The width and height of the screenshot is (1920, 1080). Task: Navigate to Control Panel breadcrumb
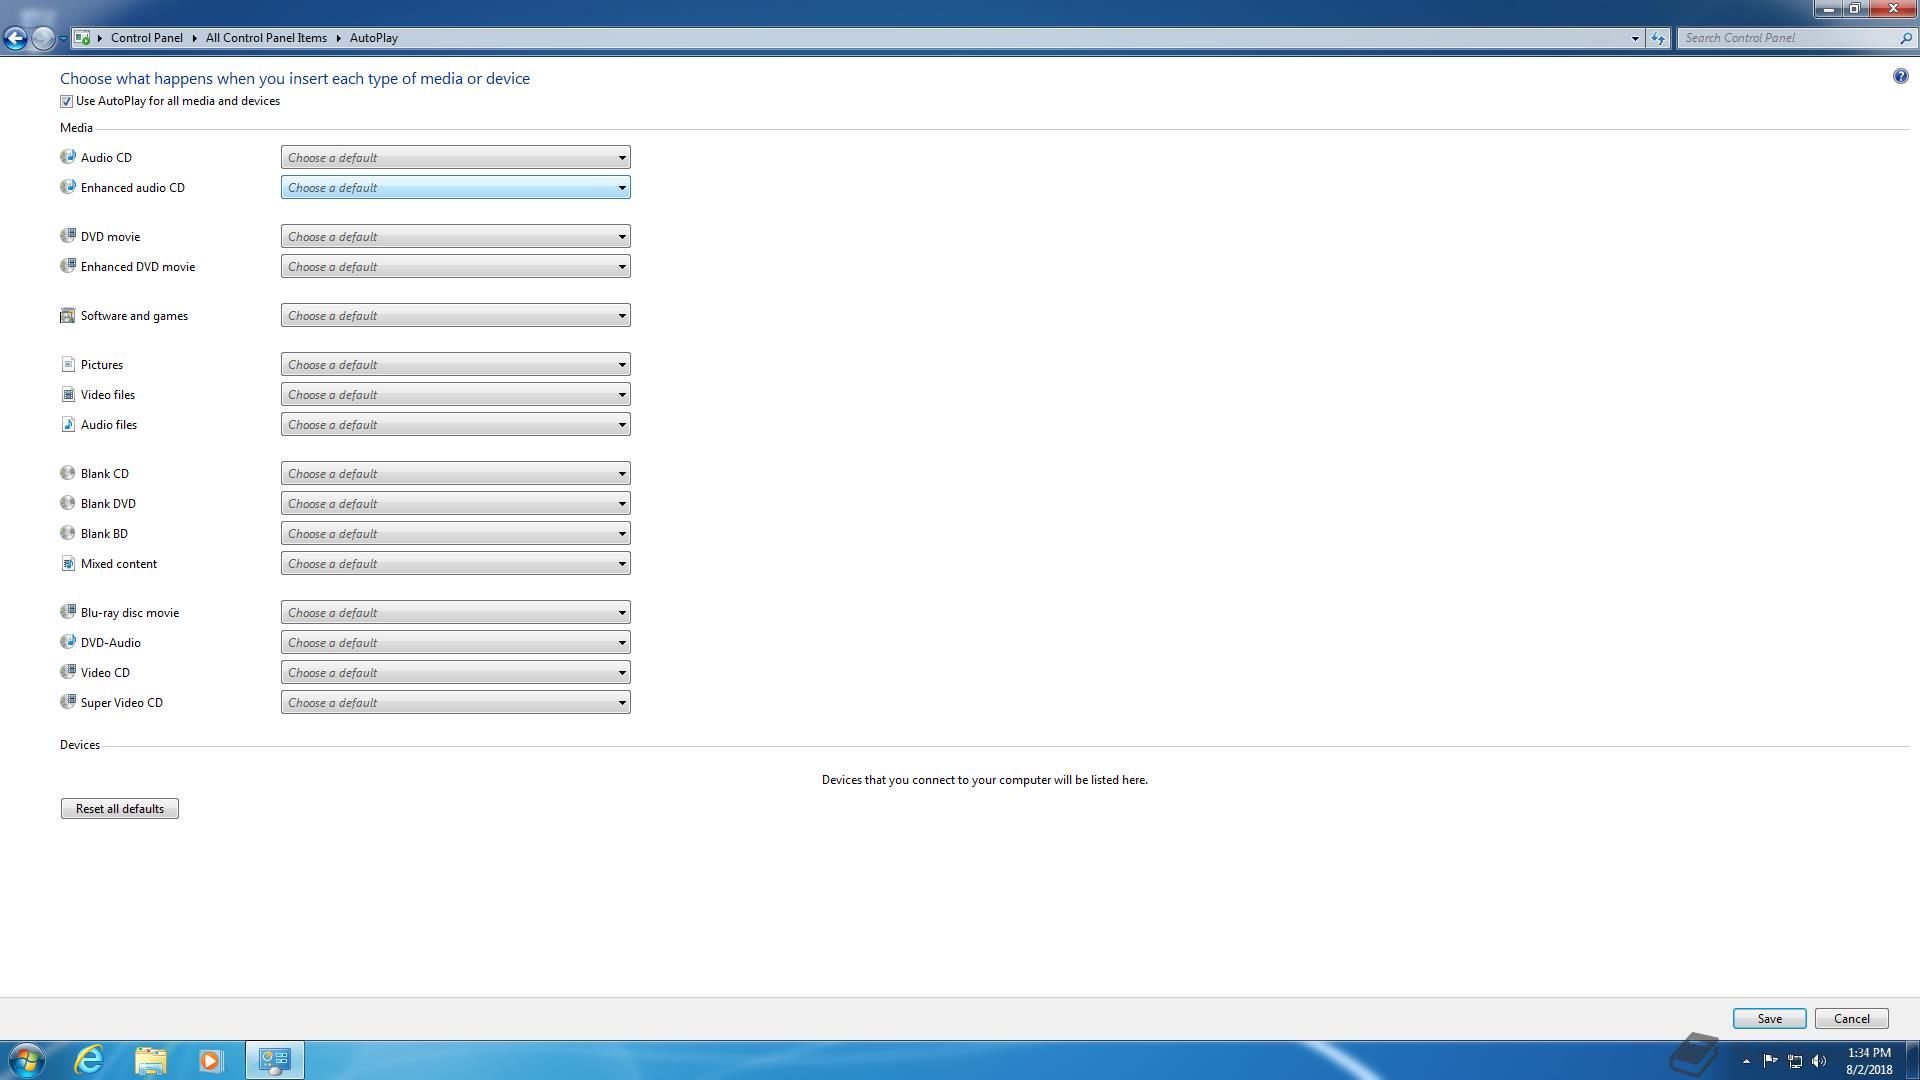tap(147, 38)
